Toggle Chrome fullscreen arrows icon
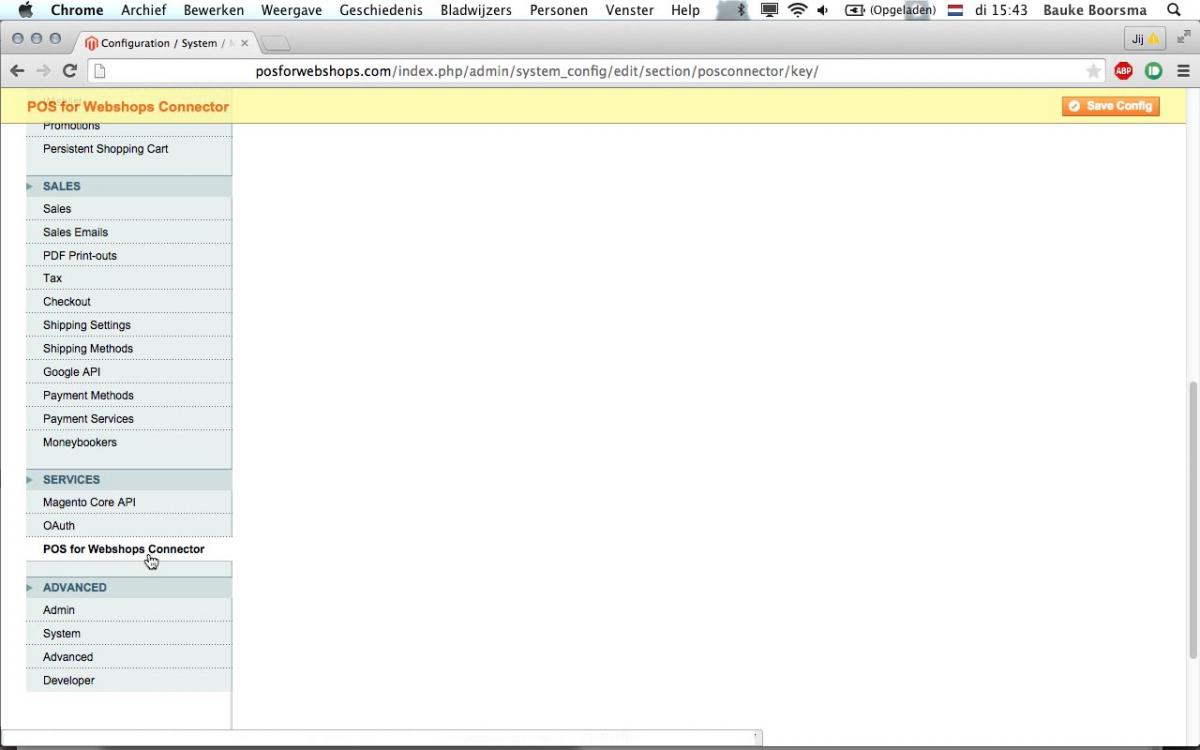Screen dimensions: 1200x750 1184,38
